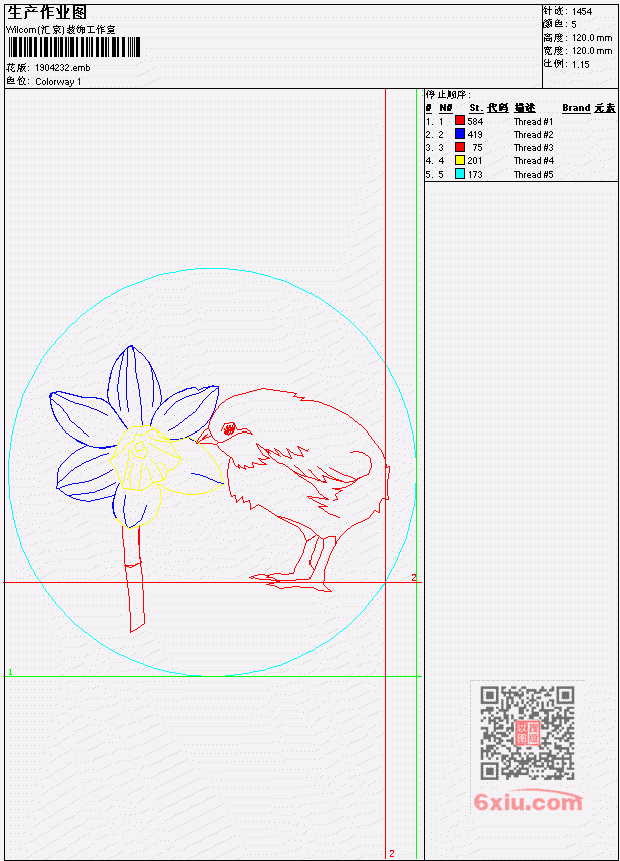Click the total stitch value '1454'
The width and height of the screenshot is (620, 861).
click(x=582, y=12)
